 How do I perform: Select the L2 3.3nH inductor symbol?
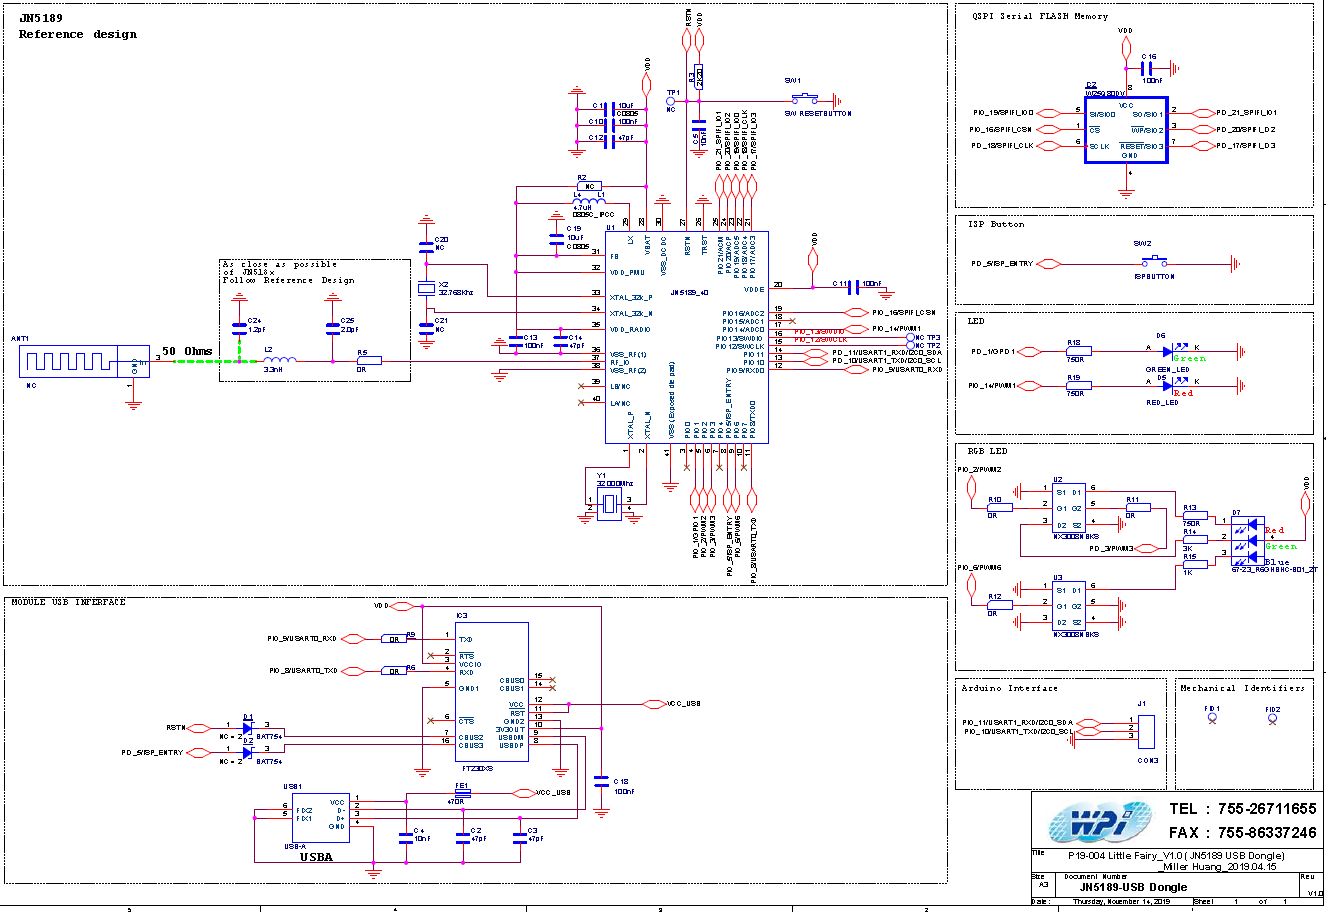pos(279,361)
